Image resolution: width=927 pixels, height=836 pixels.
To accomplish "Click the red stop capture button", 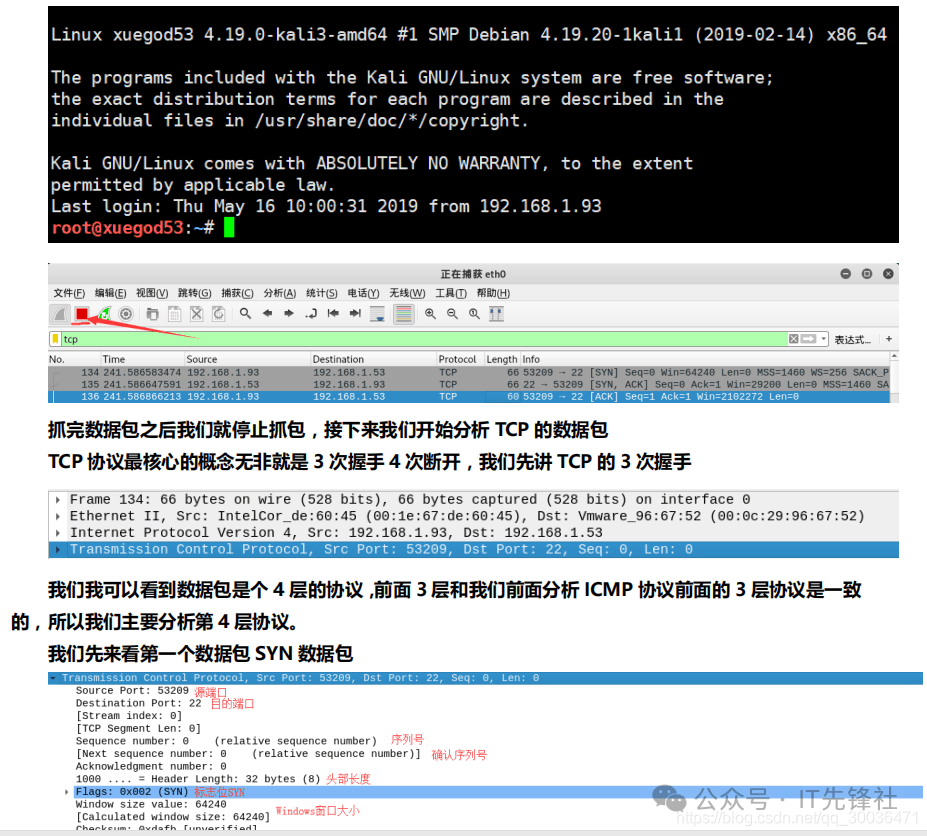I will tap(81, 314).
